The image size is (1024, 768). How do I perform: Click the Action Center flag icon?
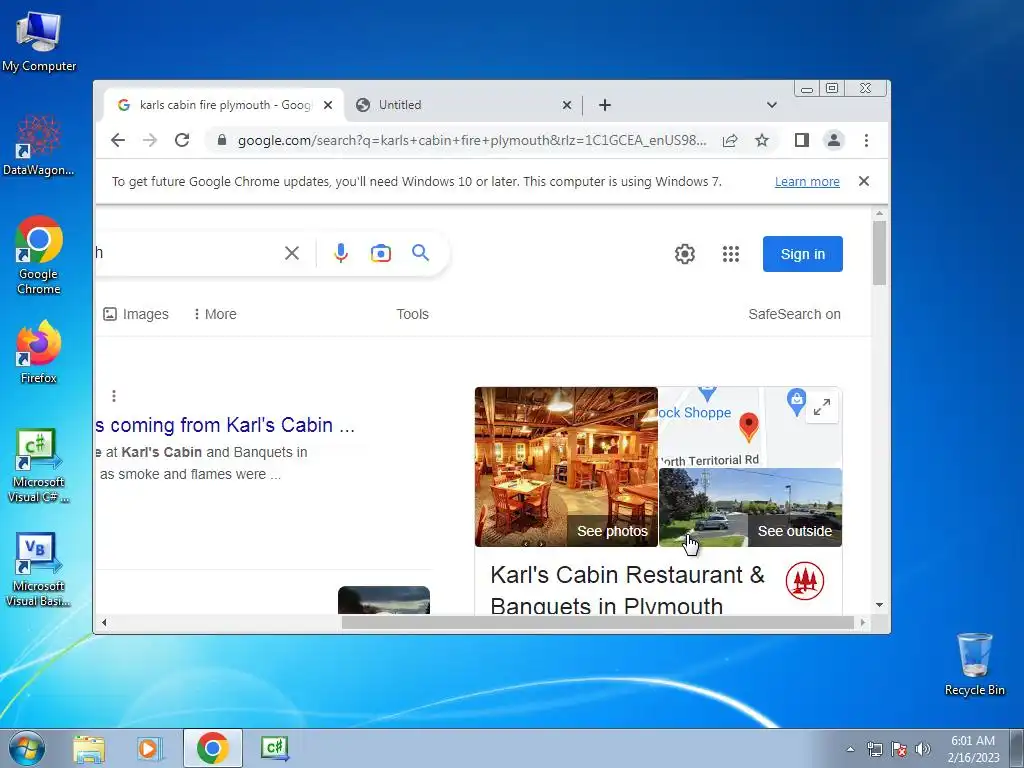(899, 749)
